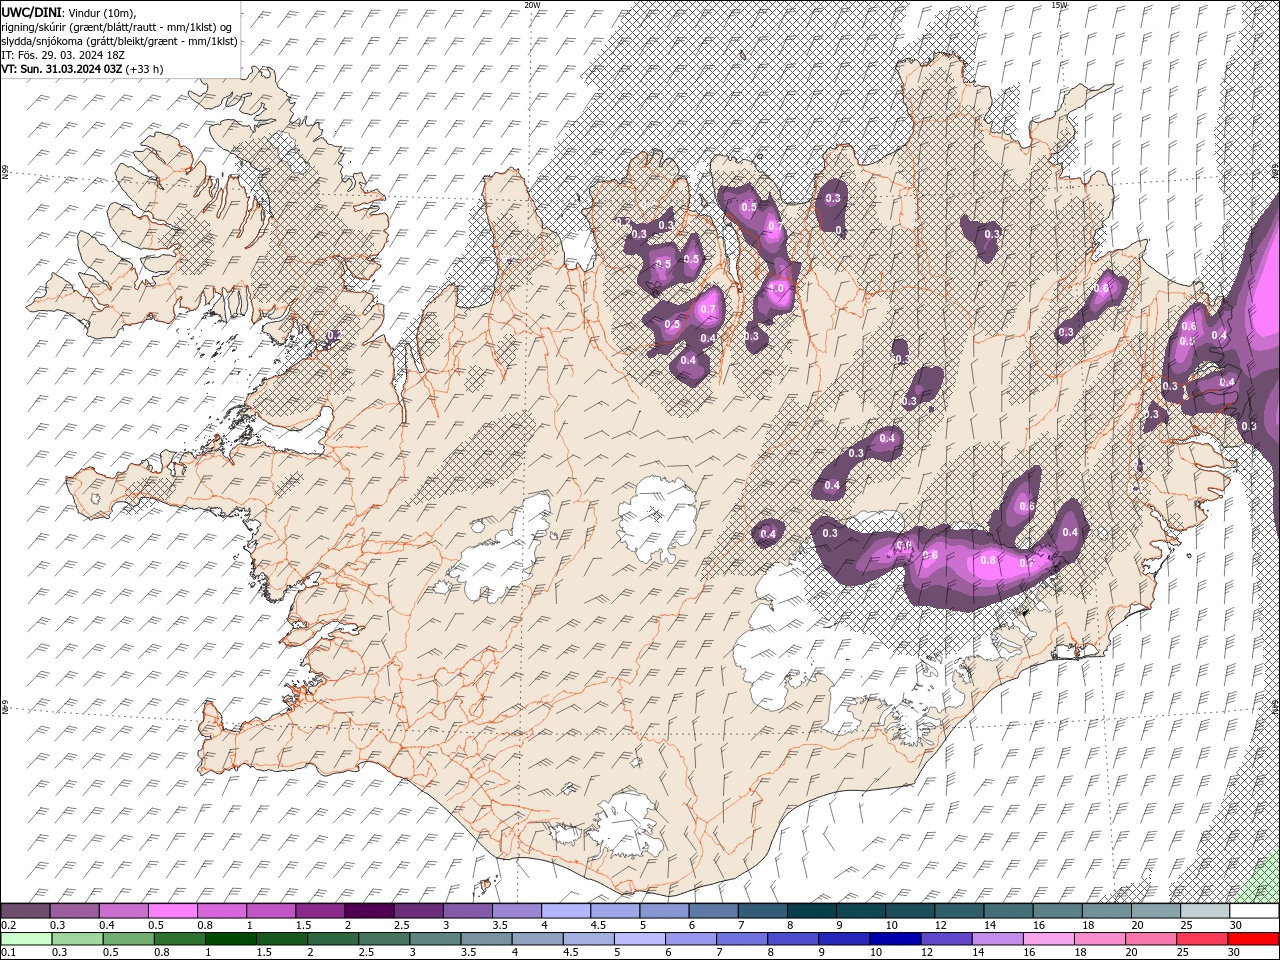Click the 'rigning/skúrir (grænt/blátt/rautt' description line

coord(117,27)
